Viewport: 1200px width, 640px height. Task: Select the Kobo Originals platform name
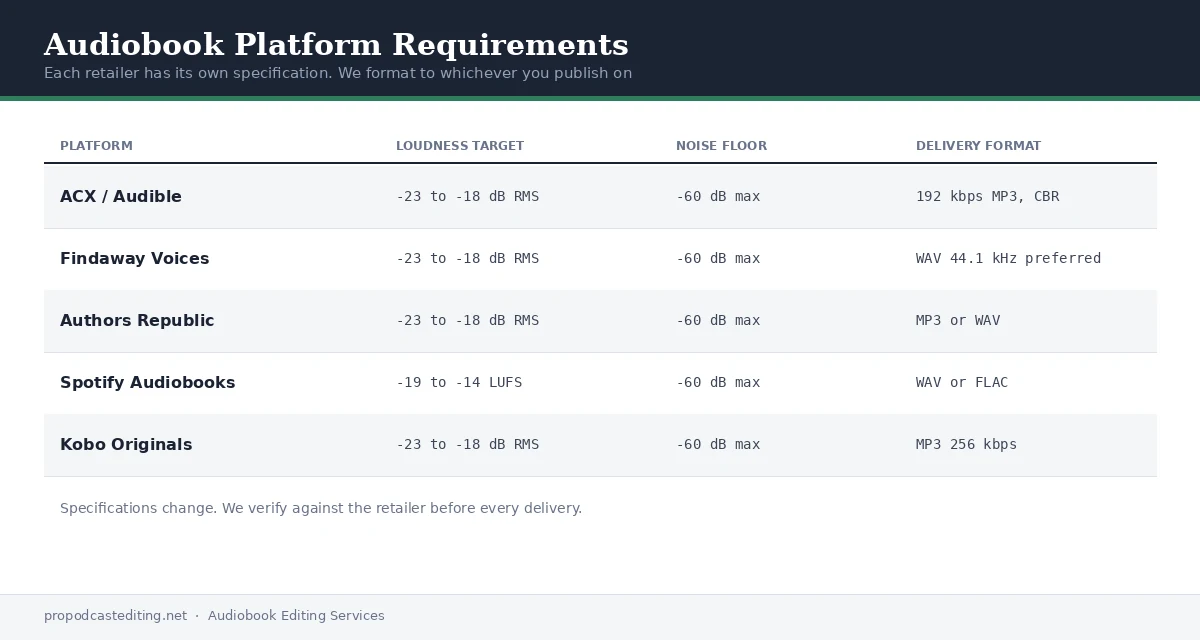tap(126, 445)
